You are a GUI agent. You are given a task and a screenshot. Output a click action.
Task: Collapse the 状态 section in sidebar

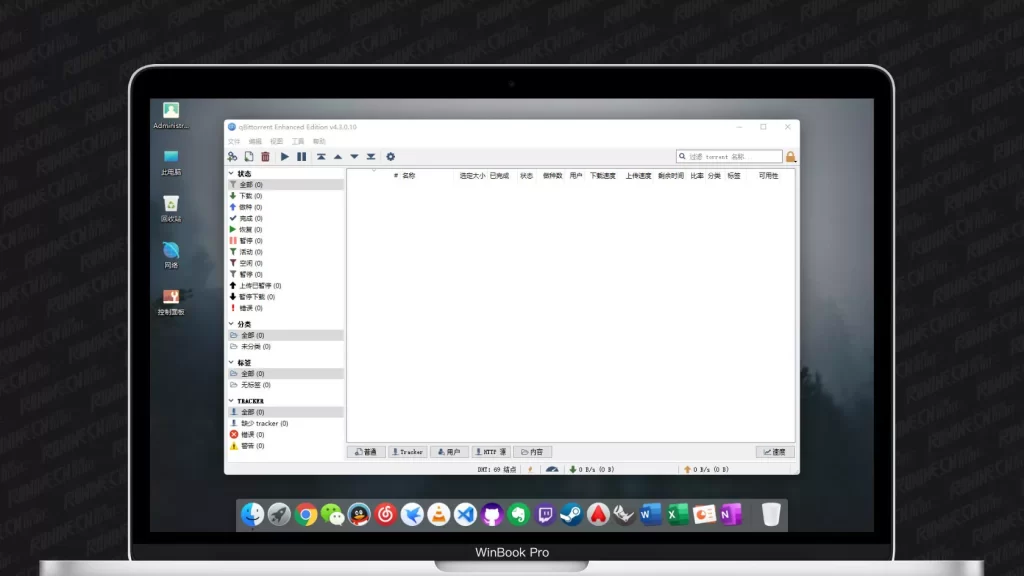(x=231, y=174)
